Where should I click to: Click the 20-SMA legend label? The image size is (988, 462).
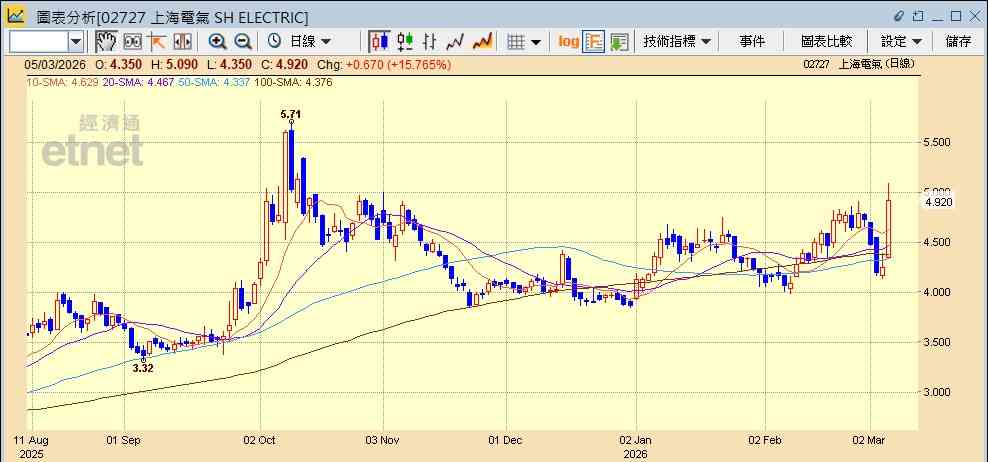click(137, 82)
